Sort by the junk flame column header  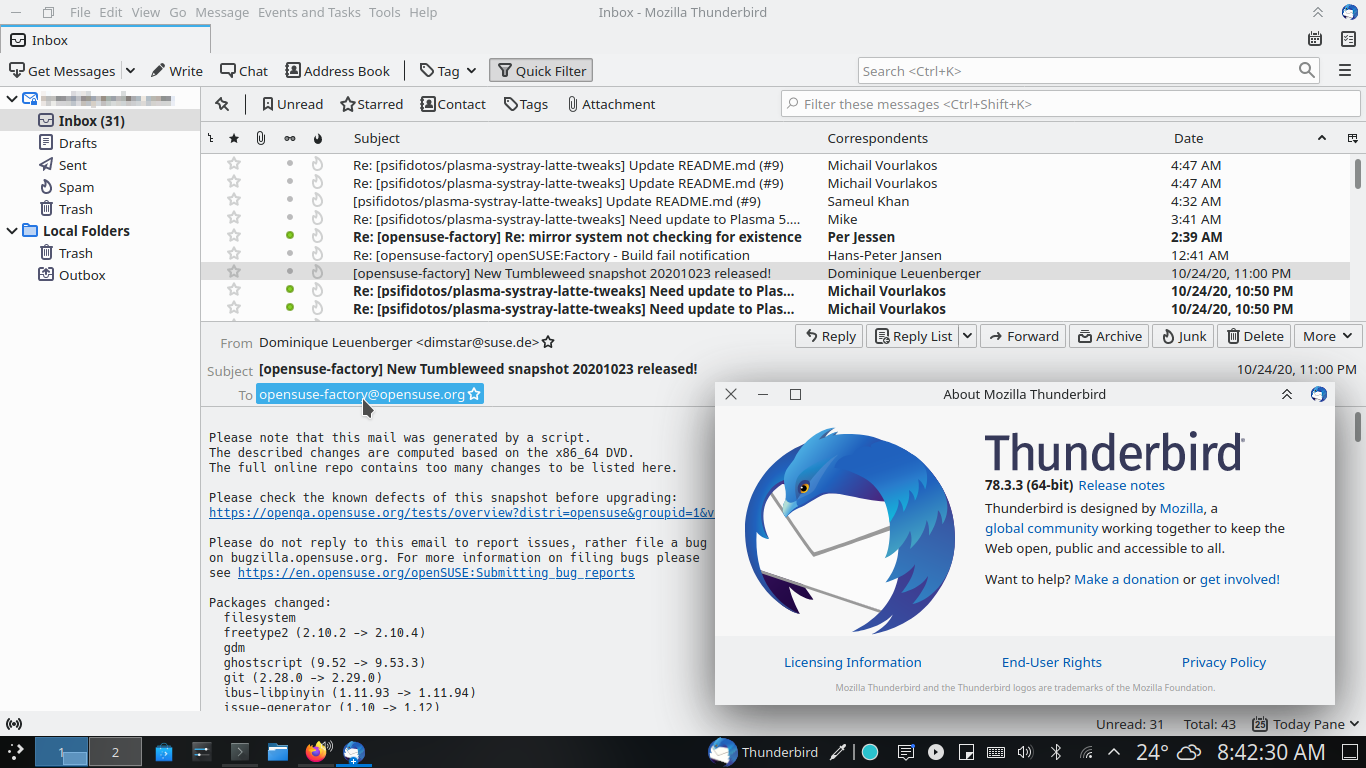click(x=318, y=138)
